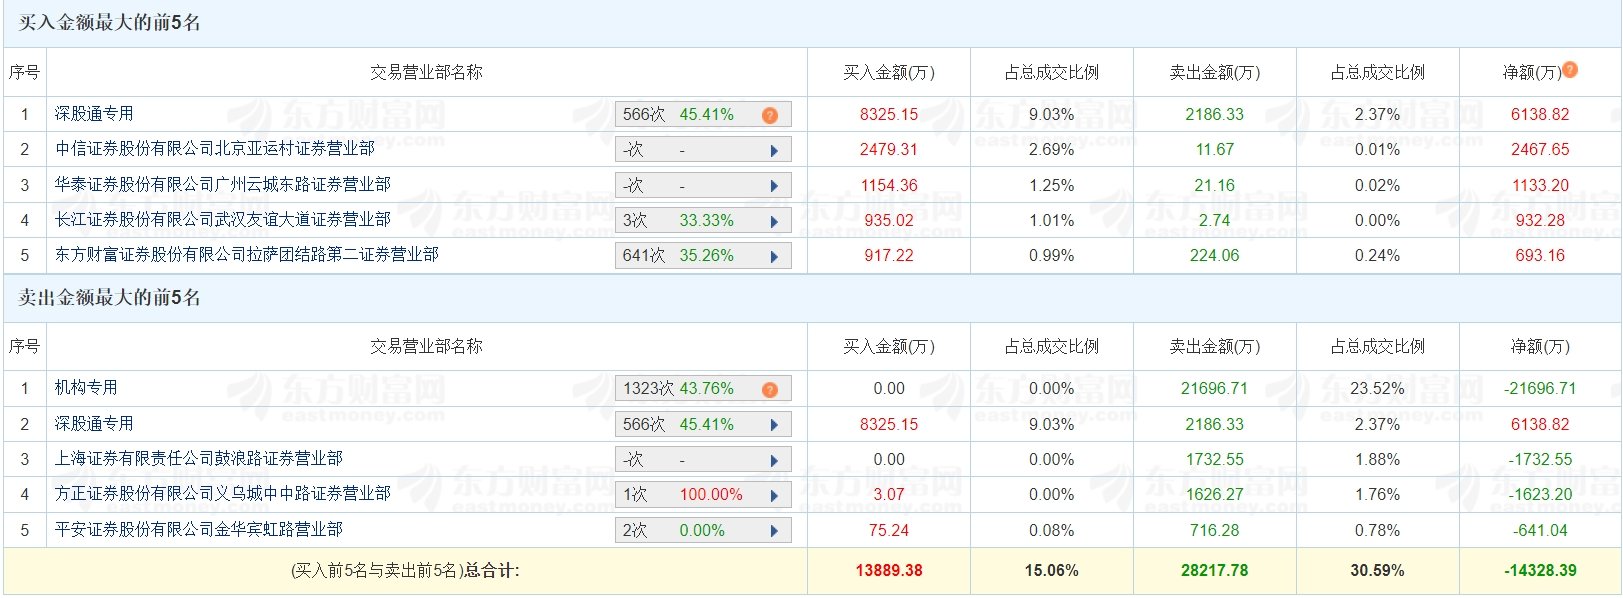Select net amount 693.16

tap(1540, 256)
